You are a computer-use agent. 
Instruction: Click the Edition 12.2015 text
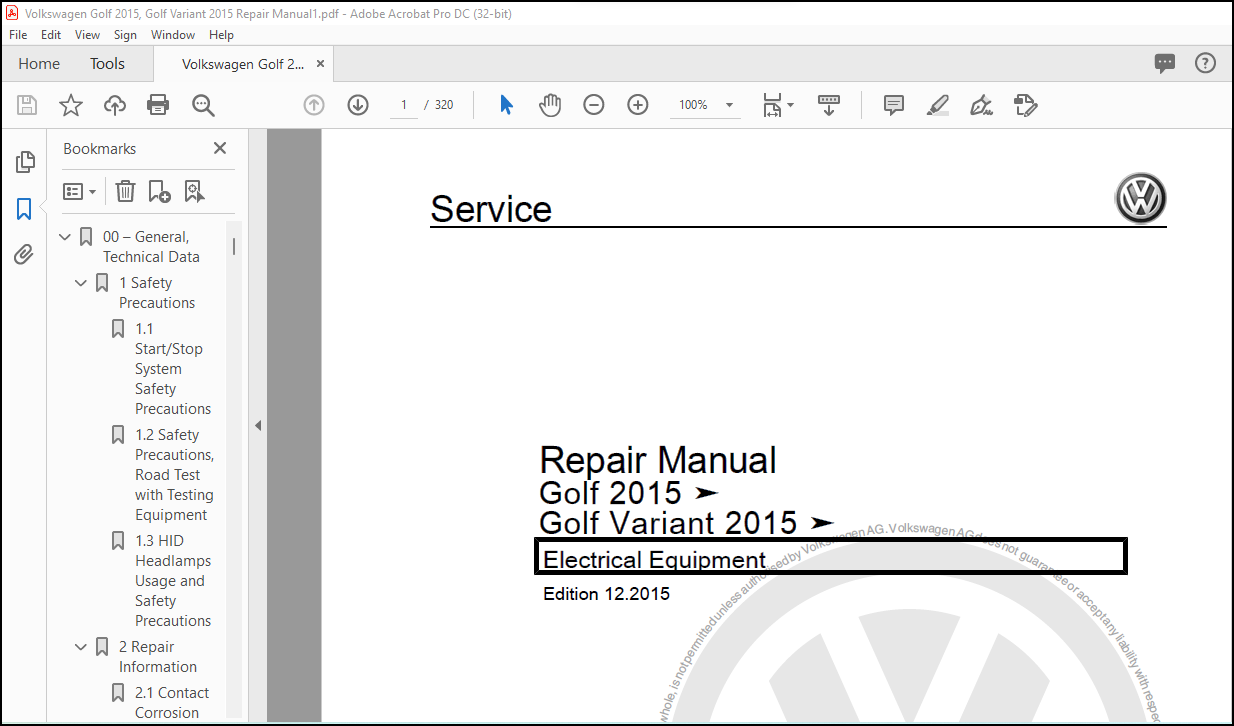(x=607, y=594)
